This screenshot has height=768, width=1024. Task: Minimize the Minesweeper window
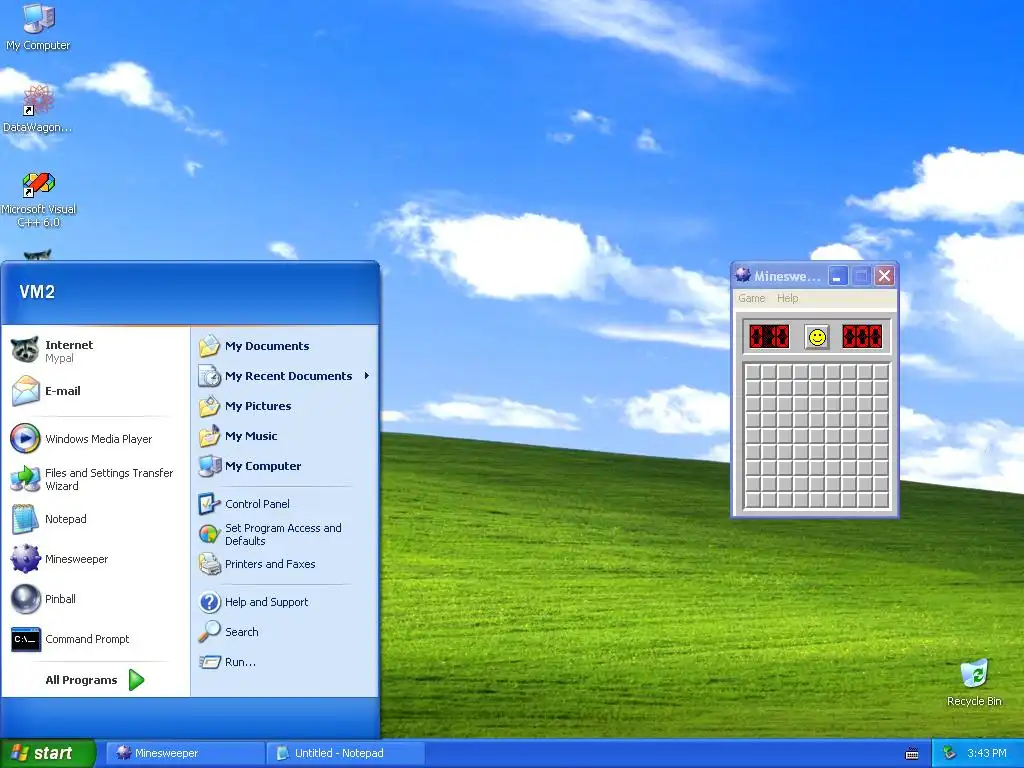coord(838,276)
